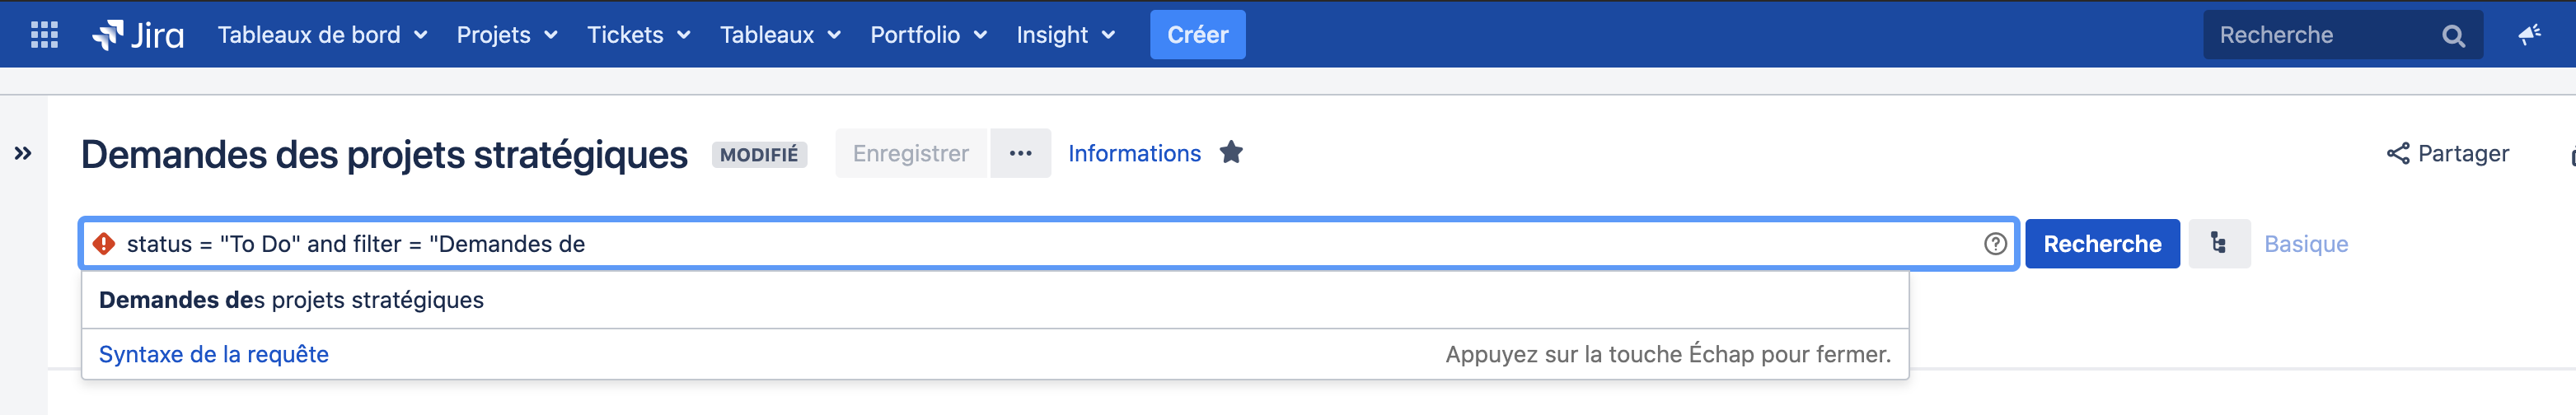The width and height of the screenshot is (2576, 415).
Task: Click the JQL error warning icon
Action: coord(104,244)
